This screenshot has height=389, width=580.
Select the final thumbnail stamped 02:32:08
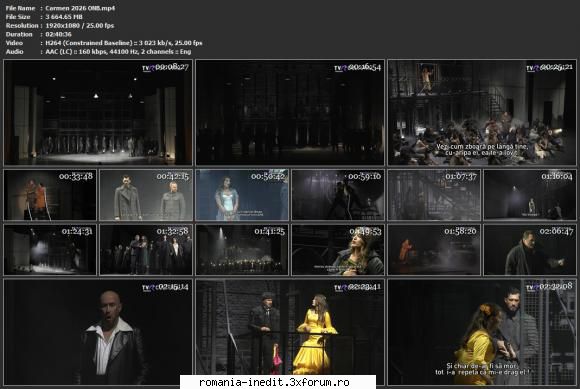click(482, 332)
